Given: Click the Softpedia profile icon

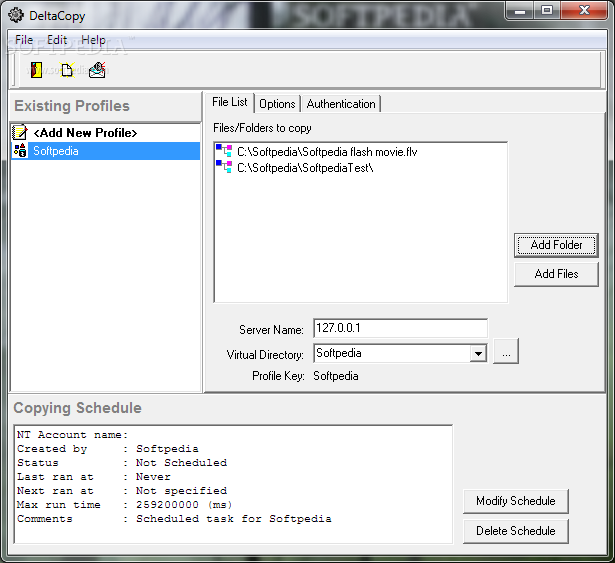Looking at the screenshot, I should (x=20, y=151).
